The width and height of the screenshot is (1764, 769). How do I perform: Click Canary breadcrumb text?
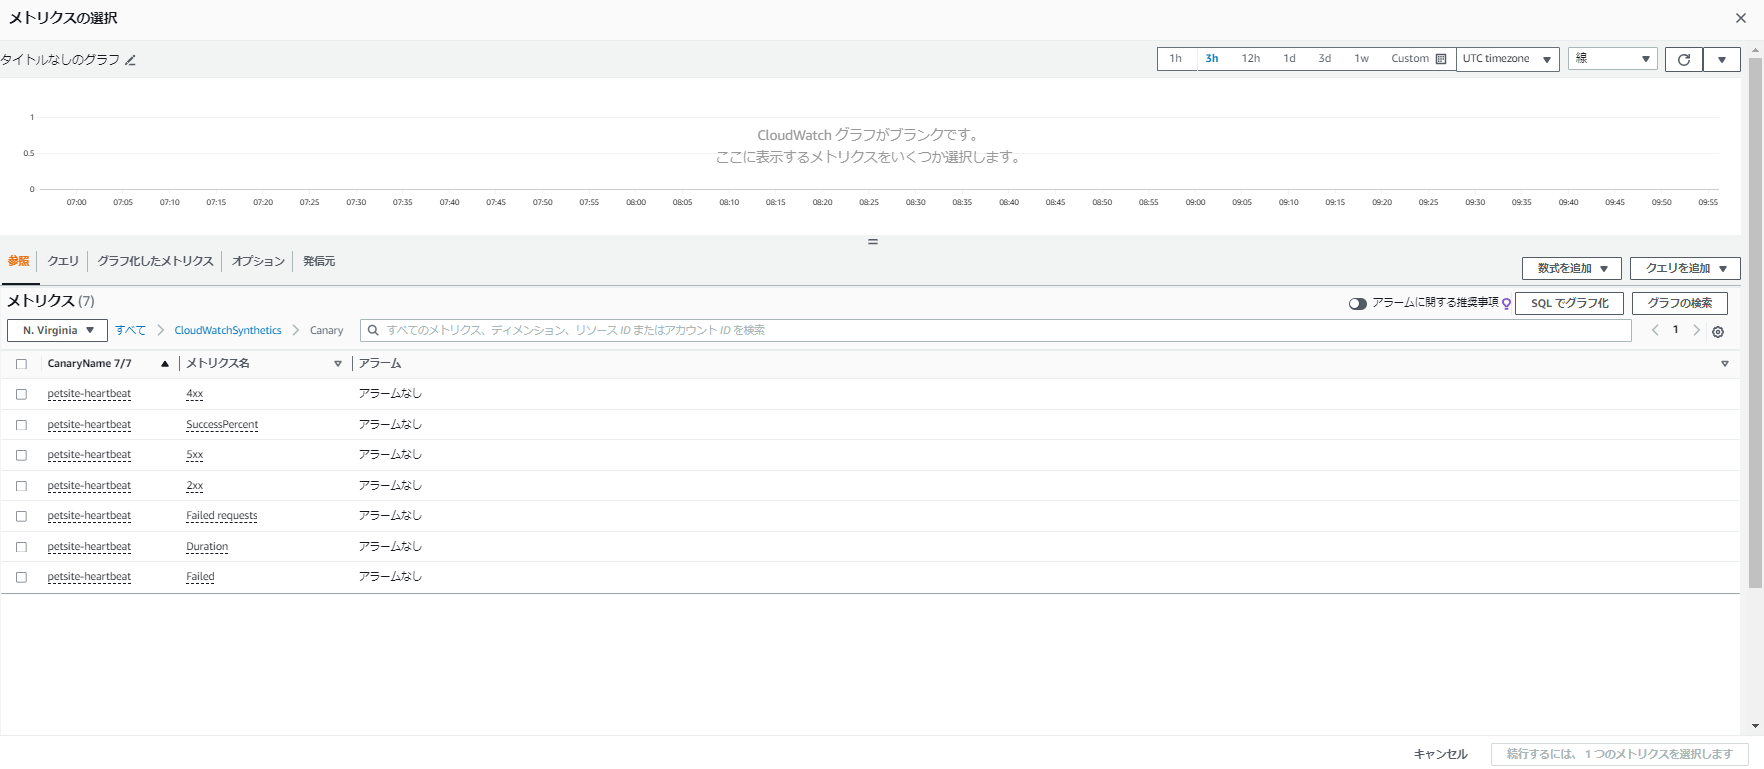(x=326, y=330)
